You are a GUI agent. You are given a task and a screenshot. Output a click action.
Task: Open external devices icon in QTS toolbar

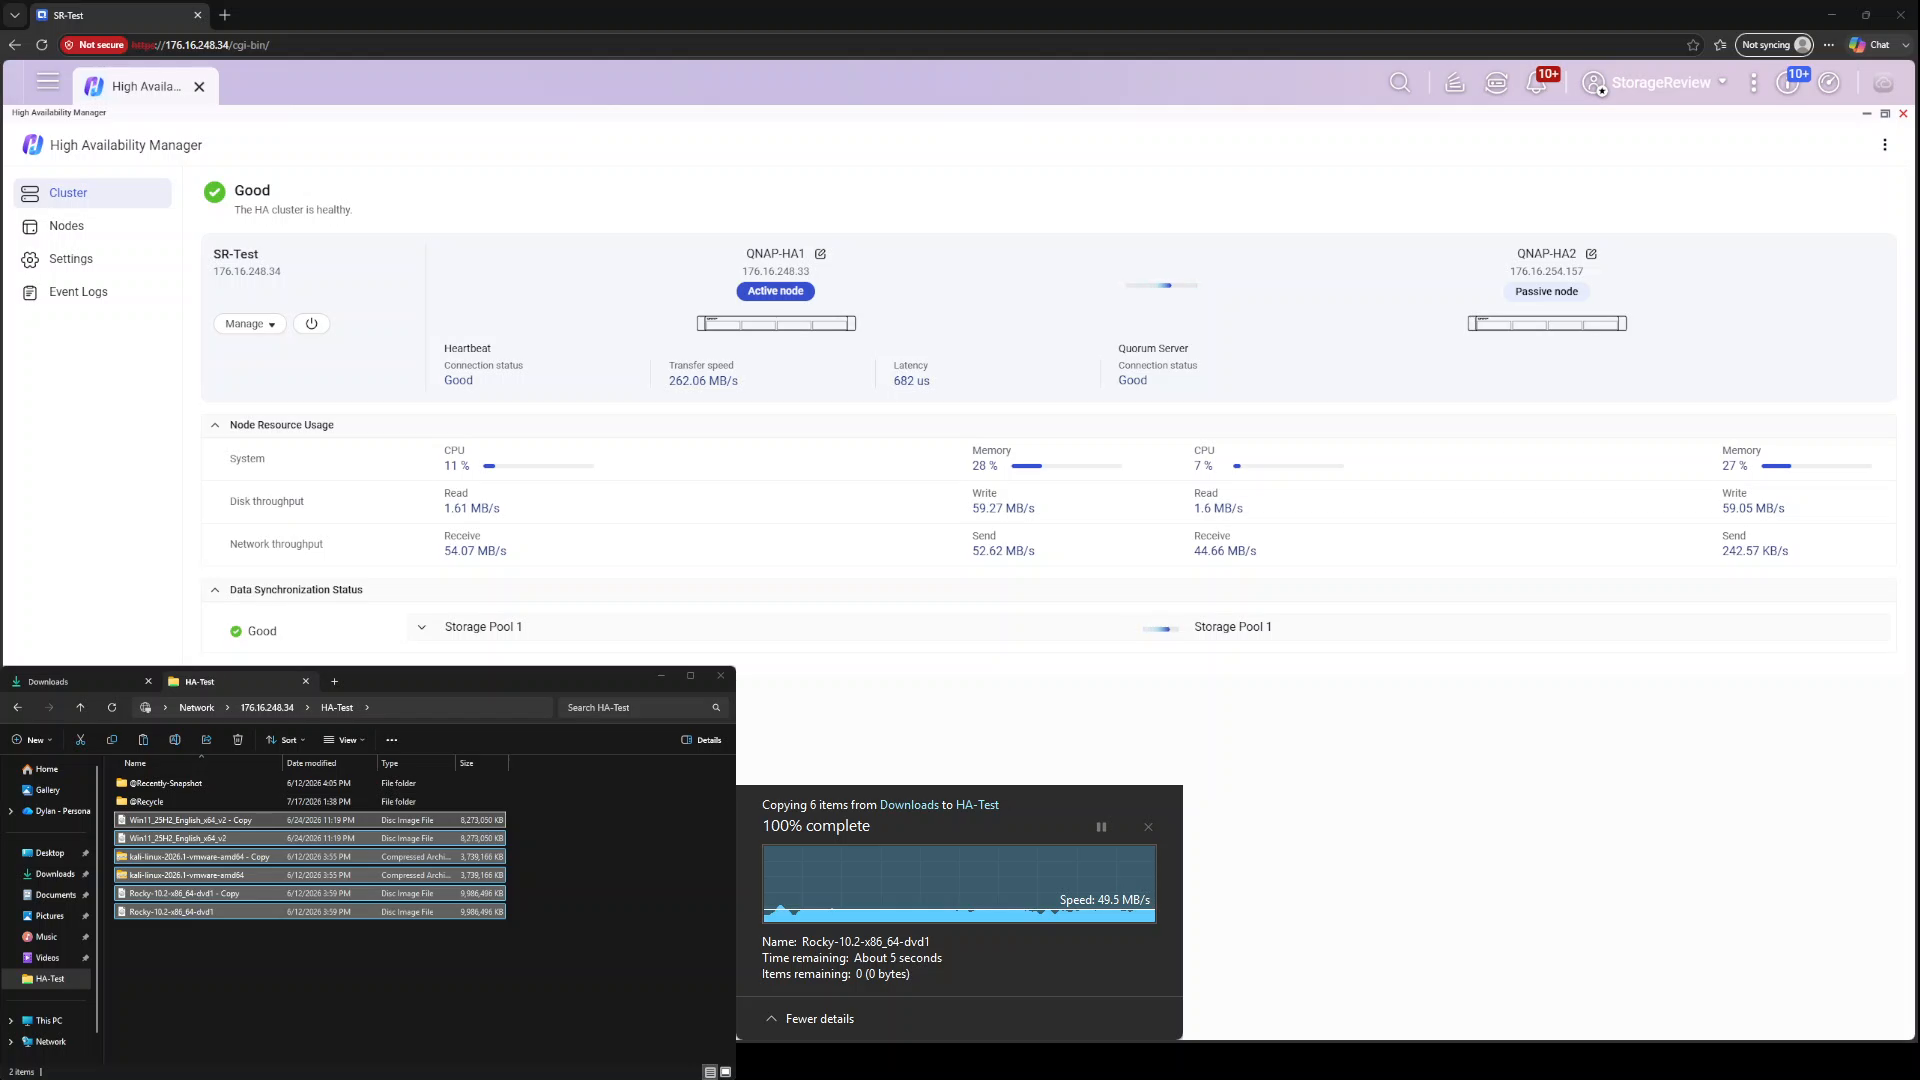1496,83
